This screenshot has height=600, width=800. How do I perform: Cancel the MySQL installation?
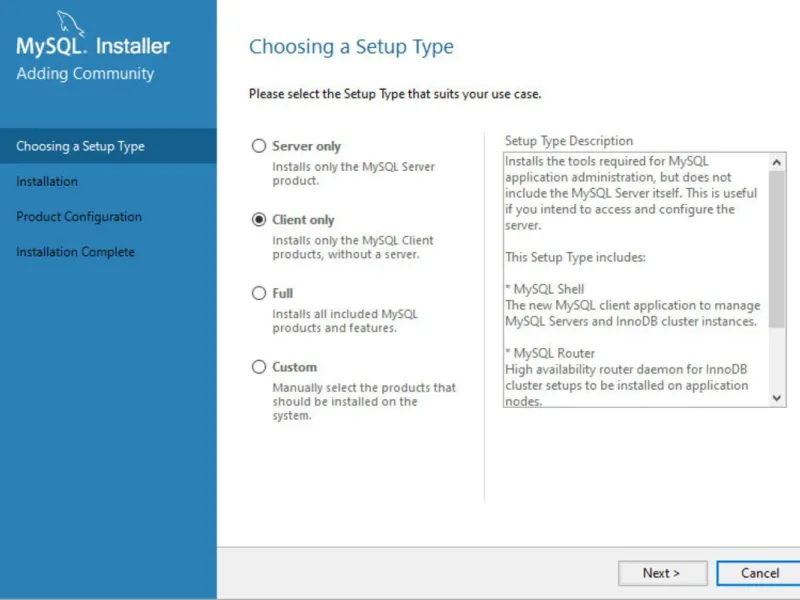[759, 573]
